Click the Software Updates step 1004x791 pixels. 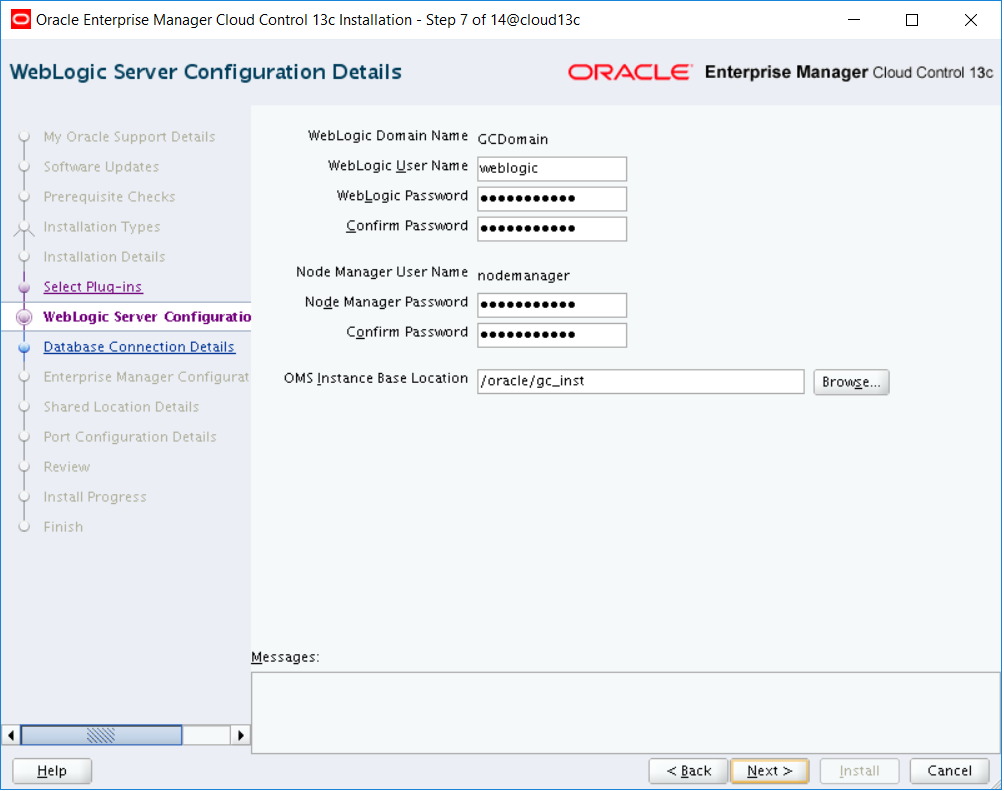(x=101, y=167)
